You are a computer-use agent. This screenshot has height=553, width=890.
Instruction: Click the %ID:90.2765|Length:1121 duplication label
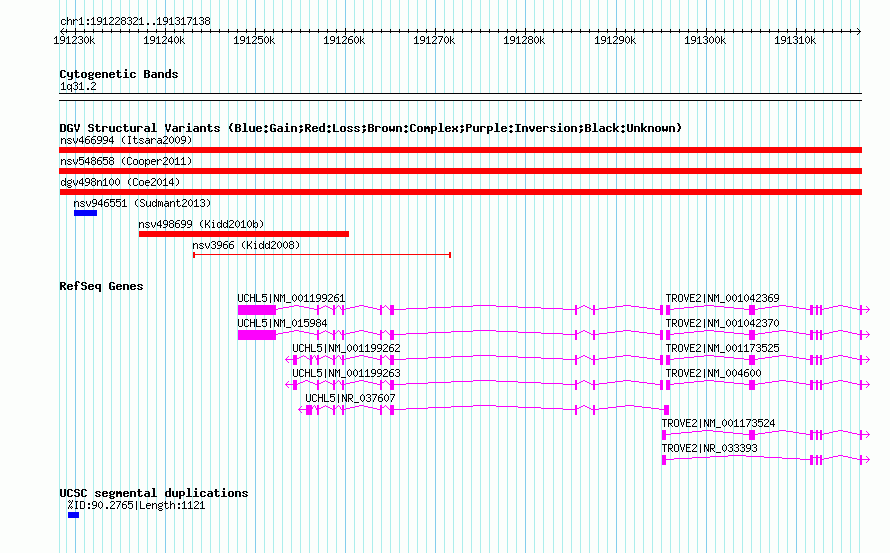point(136,505)
